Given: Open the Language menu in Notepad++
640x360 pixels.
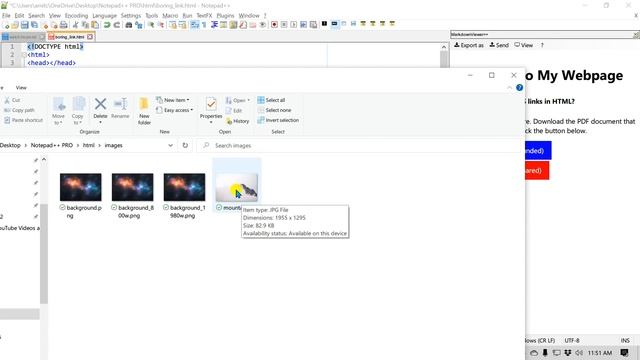Looking at the screenshot, I should (104, 16).
